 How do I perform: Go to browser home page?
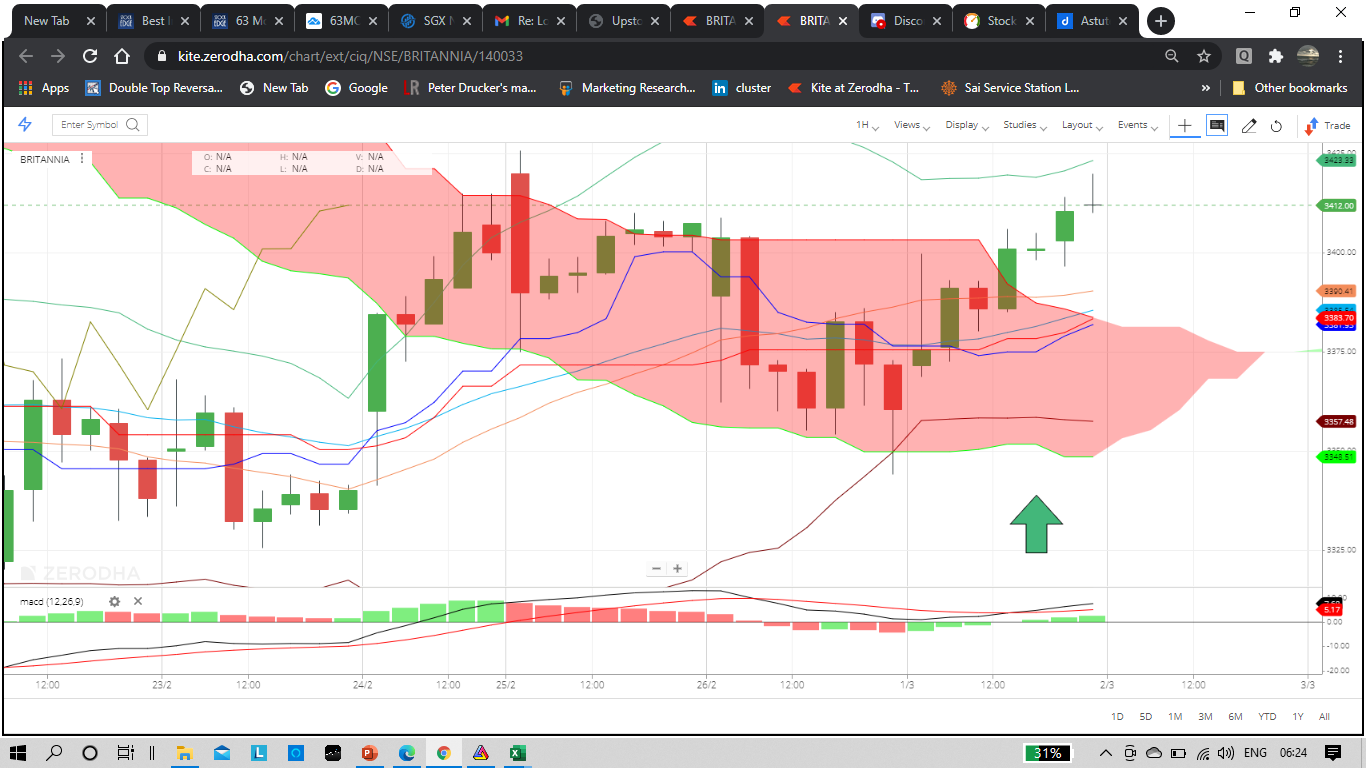(x=122, y=57)
